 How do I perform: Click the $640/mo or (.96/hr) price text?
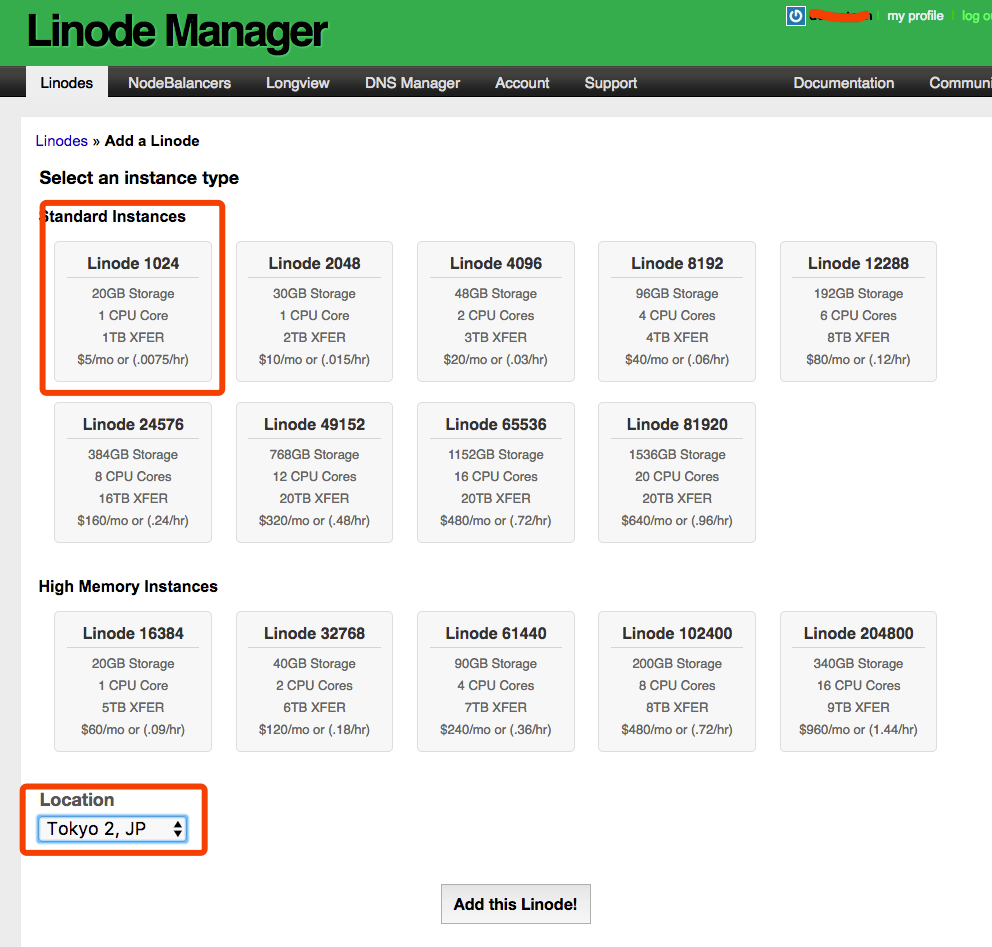point(677,521)
